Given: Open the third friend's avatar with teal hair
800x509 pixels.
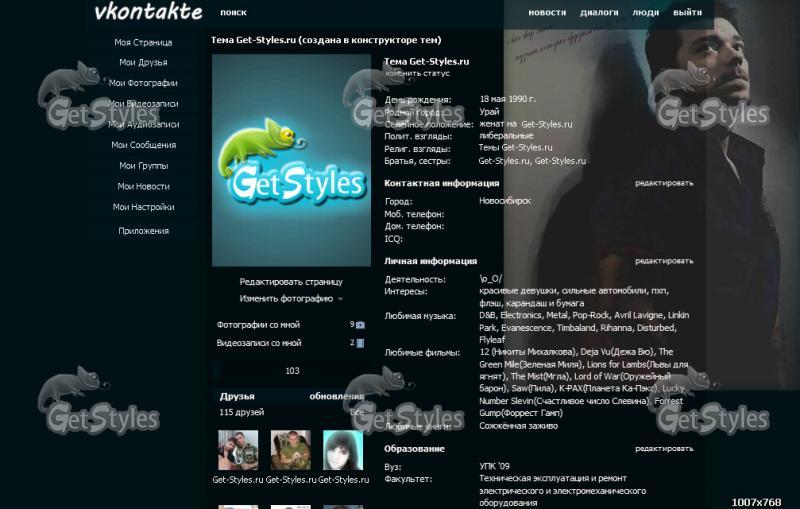Looking at the screenshot, I should tap(342, 450).
